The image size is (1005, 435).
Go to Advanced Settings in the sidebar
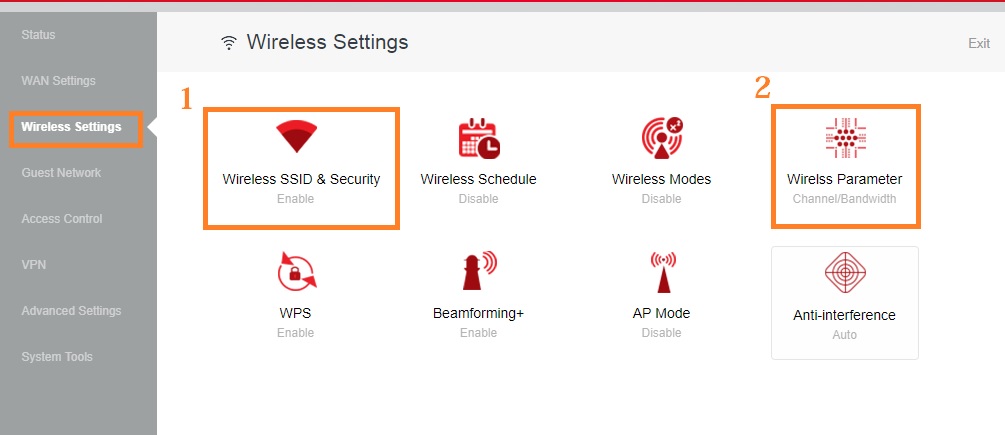(x=71, y=311)
